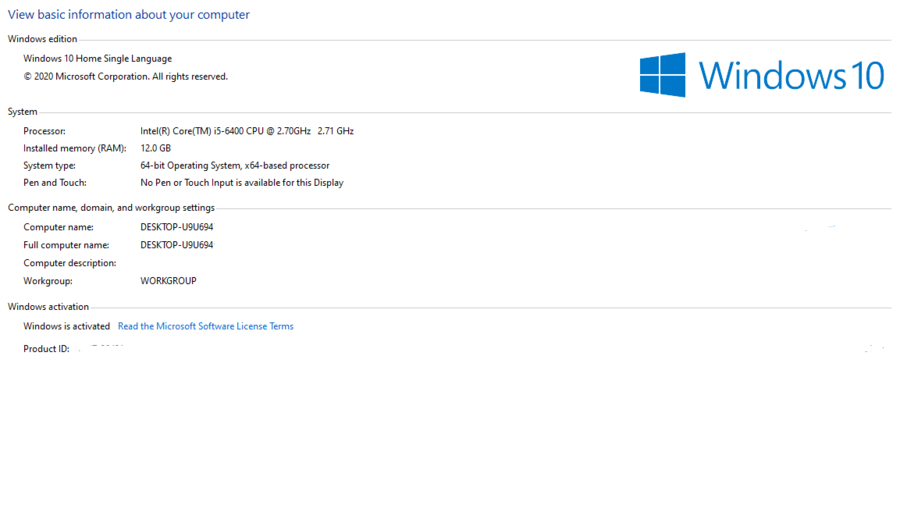Click the 'Installed memory (RAM):' label
Image resolution: width=900 pixels, height=516 pixels.
[x=75, y=148]
